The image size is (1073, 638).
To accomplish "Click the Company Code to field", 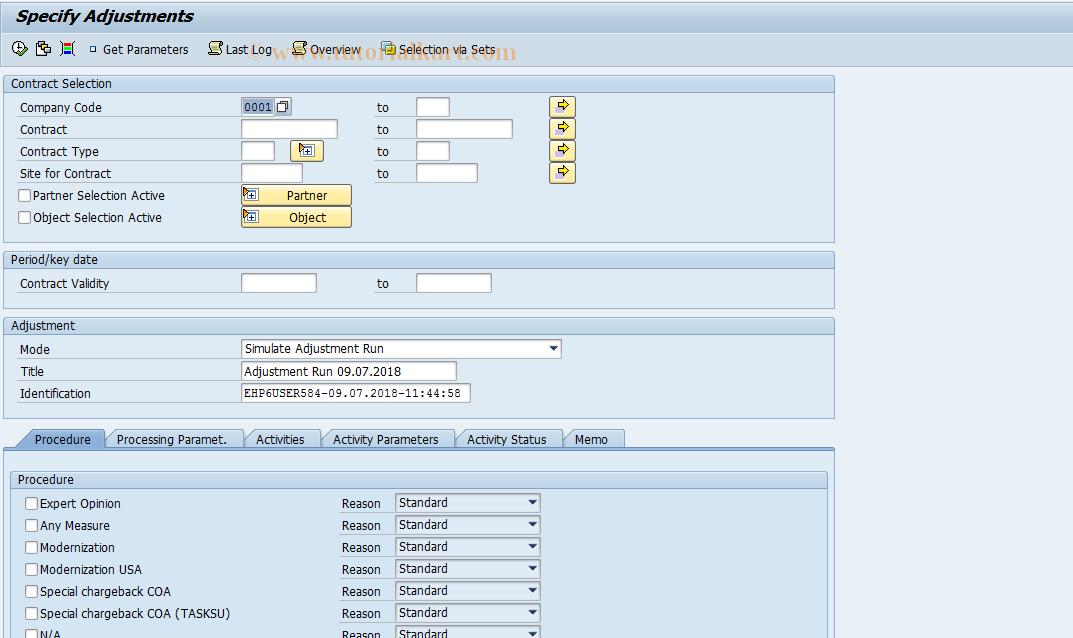I will (433, 107).
